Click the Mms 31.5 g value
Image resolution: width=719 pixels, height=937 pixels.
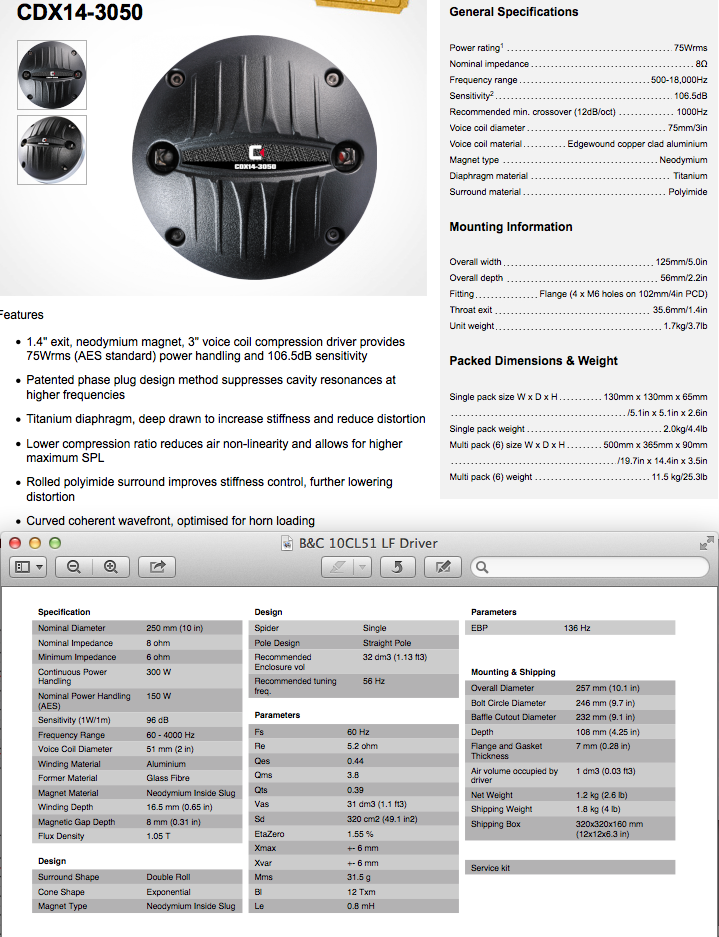(359, 877)
